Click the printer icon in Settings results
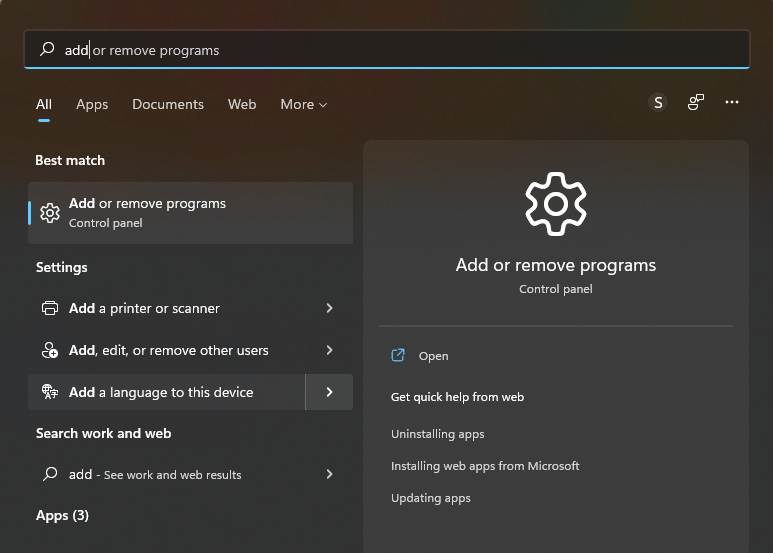Image resolution: width=773 pixels, height=553 pixels. pos(50,308)
